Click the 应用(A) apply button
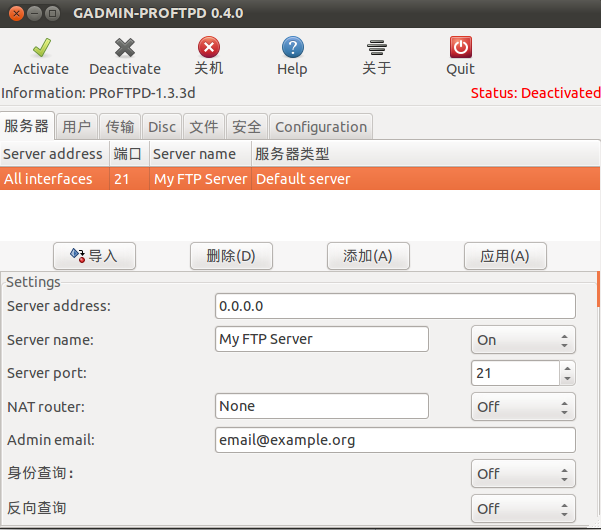 [505, 256]
